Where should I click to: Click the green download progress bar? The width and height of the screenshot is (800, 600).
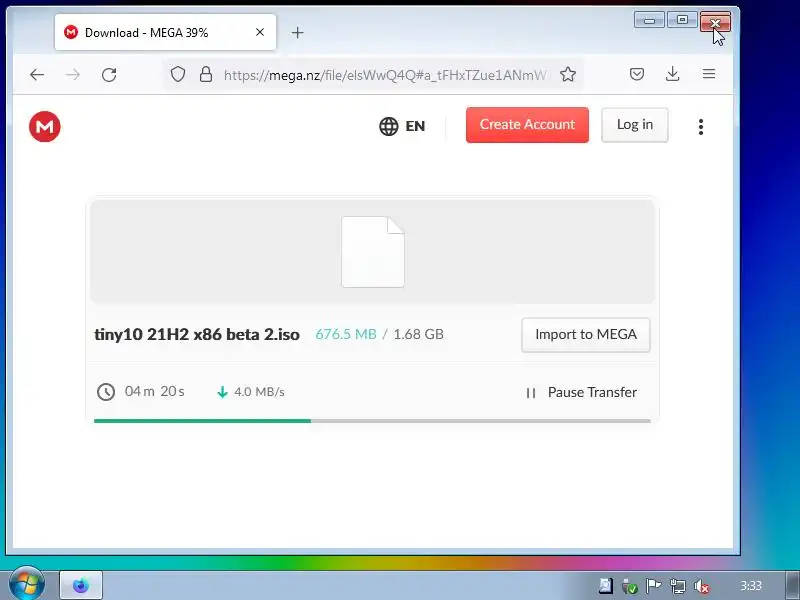point(202,421)
